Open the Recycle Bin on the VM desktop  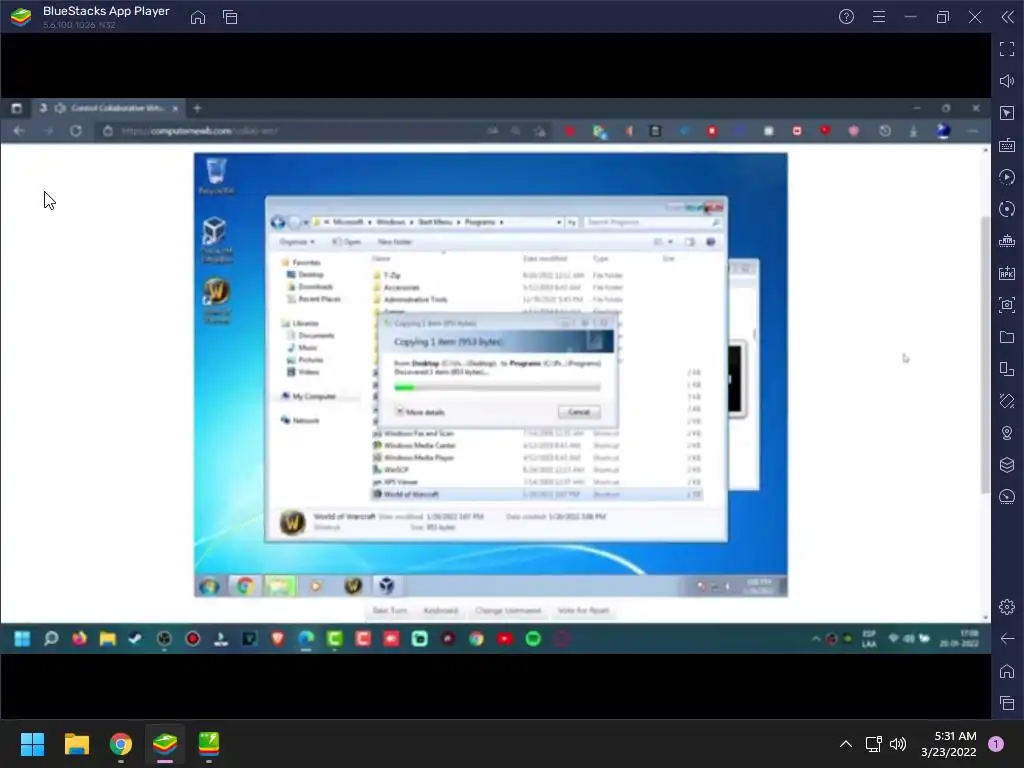point(216,176)
